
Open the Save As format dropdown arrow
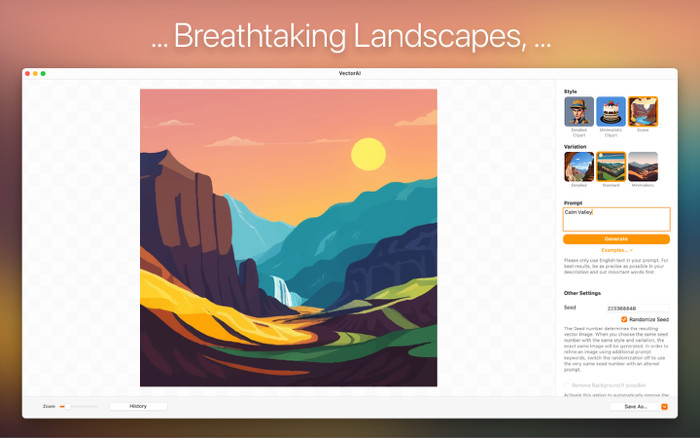[x=664, y=407]
